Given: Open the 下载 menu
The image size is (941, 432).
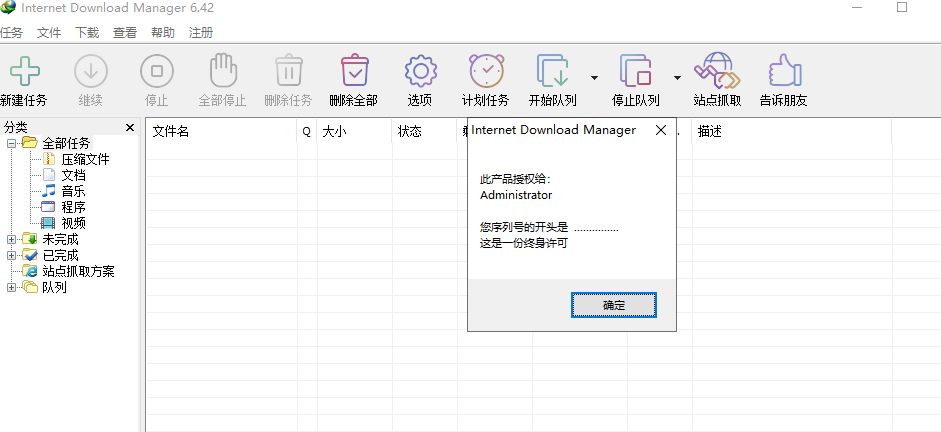Looking at the screenshot, I should pos(87,32).
